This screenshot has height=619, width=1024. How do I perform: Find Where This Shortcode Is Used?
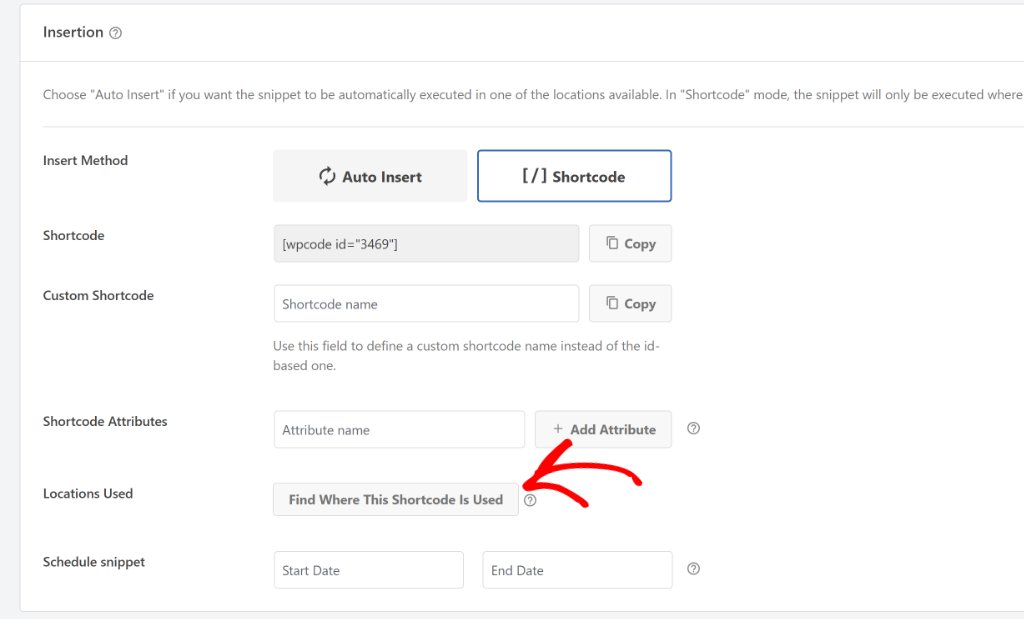(396, 500)
